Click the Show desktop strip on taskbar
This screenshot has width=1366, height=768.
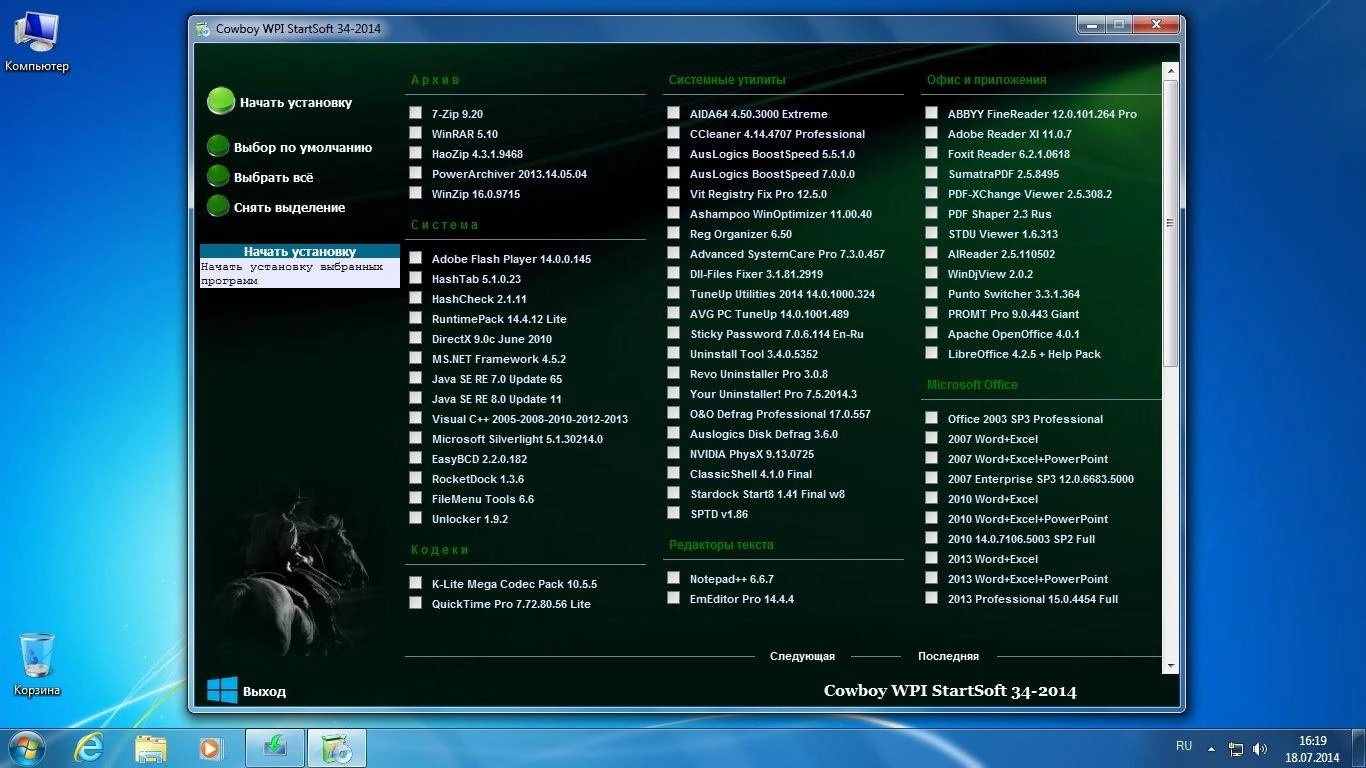pyautogui.click(x=1359, y=748)
